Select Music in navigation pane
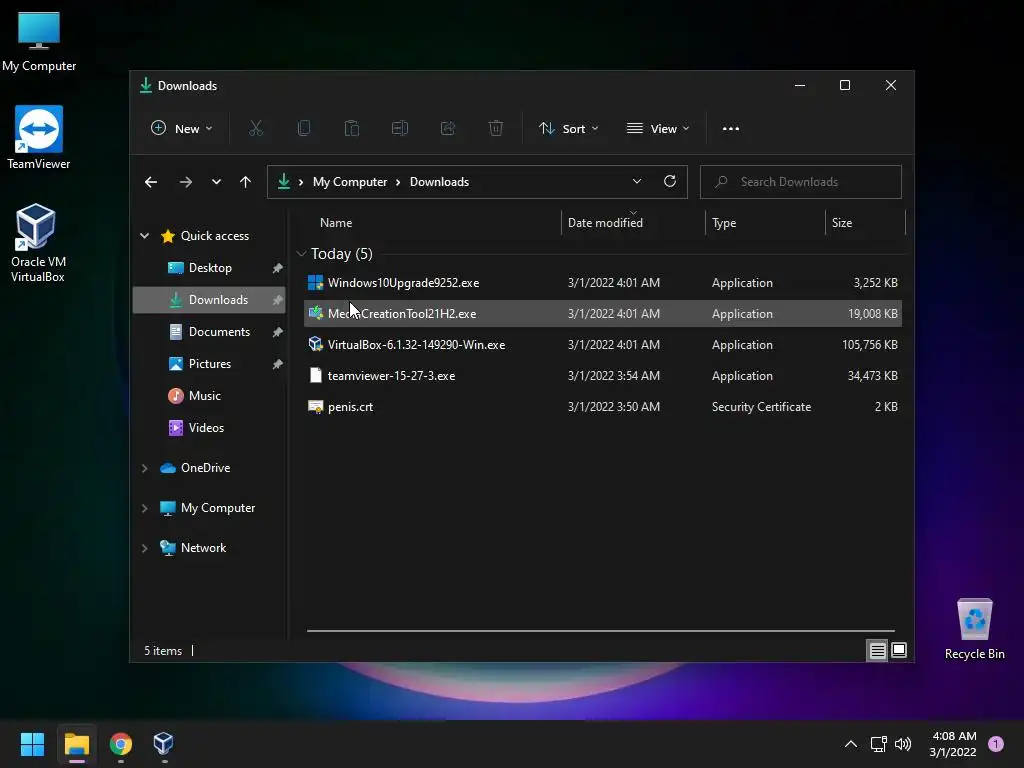 (x=209, y=396)
